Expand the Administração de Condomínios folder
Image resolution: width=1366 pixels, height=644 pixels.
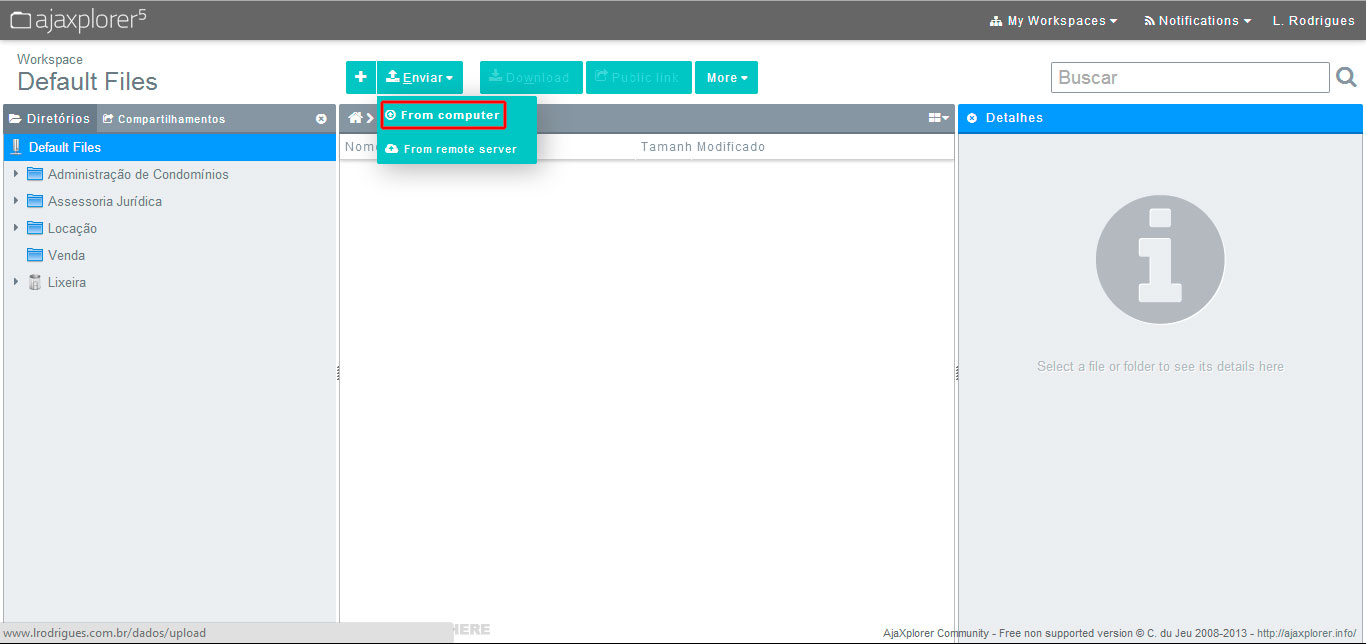(x=16, y=174)
